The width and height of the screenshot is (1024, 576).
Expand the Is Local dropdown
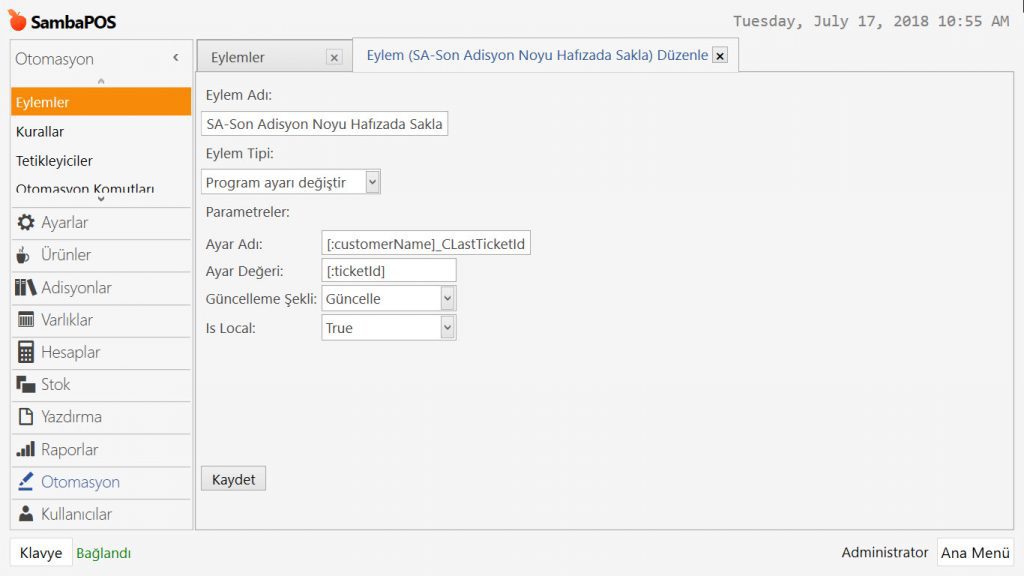pos(447,328)
